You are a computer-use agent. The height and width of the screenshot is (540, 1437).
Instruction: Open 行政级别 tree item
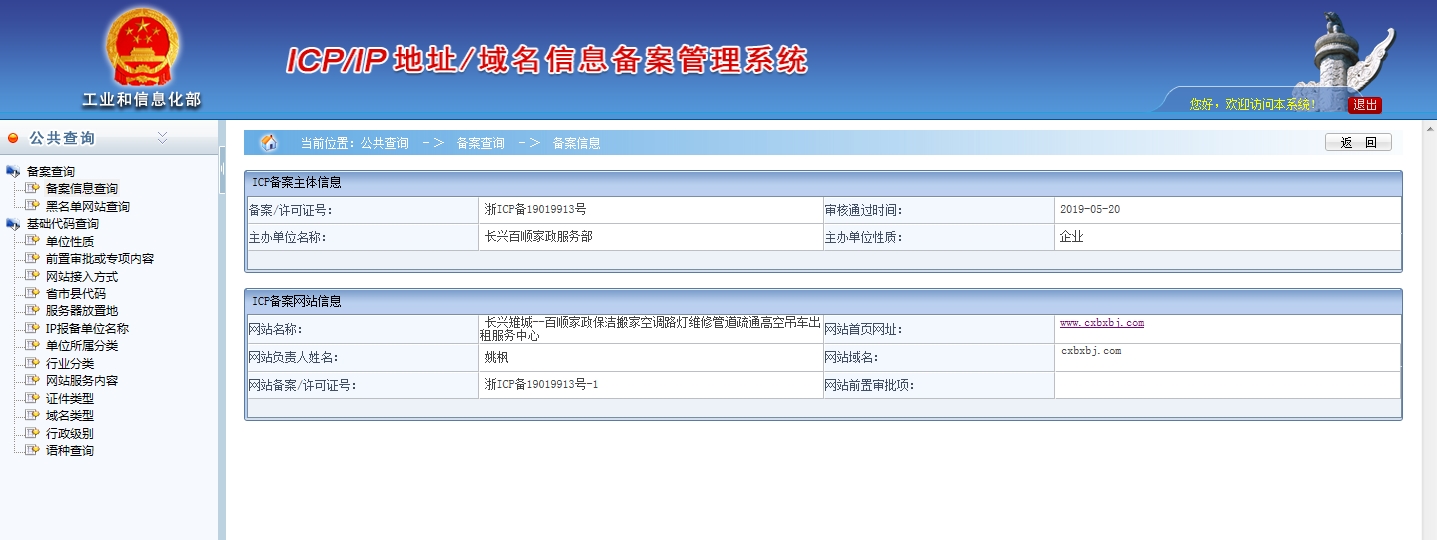click(70, 434)
